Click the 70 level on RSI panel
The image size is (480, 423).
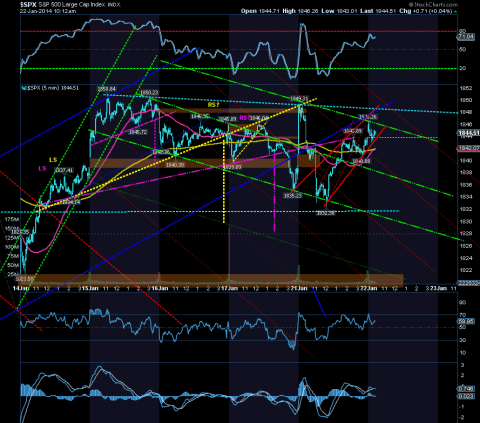point(463,315)
